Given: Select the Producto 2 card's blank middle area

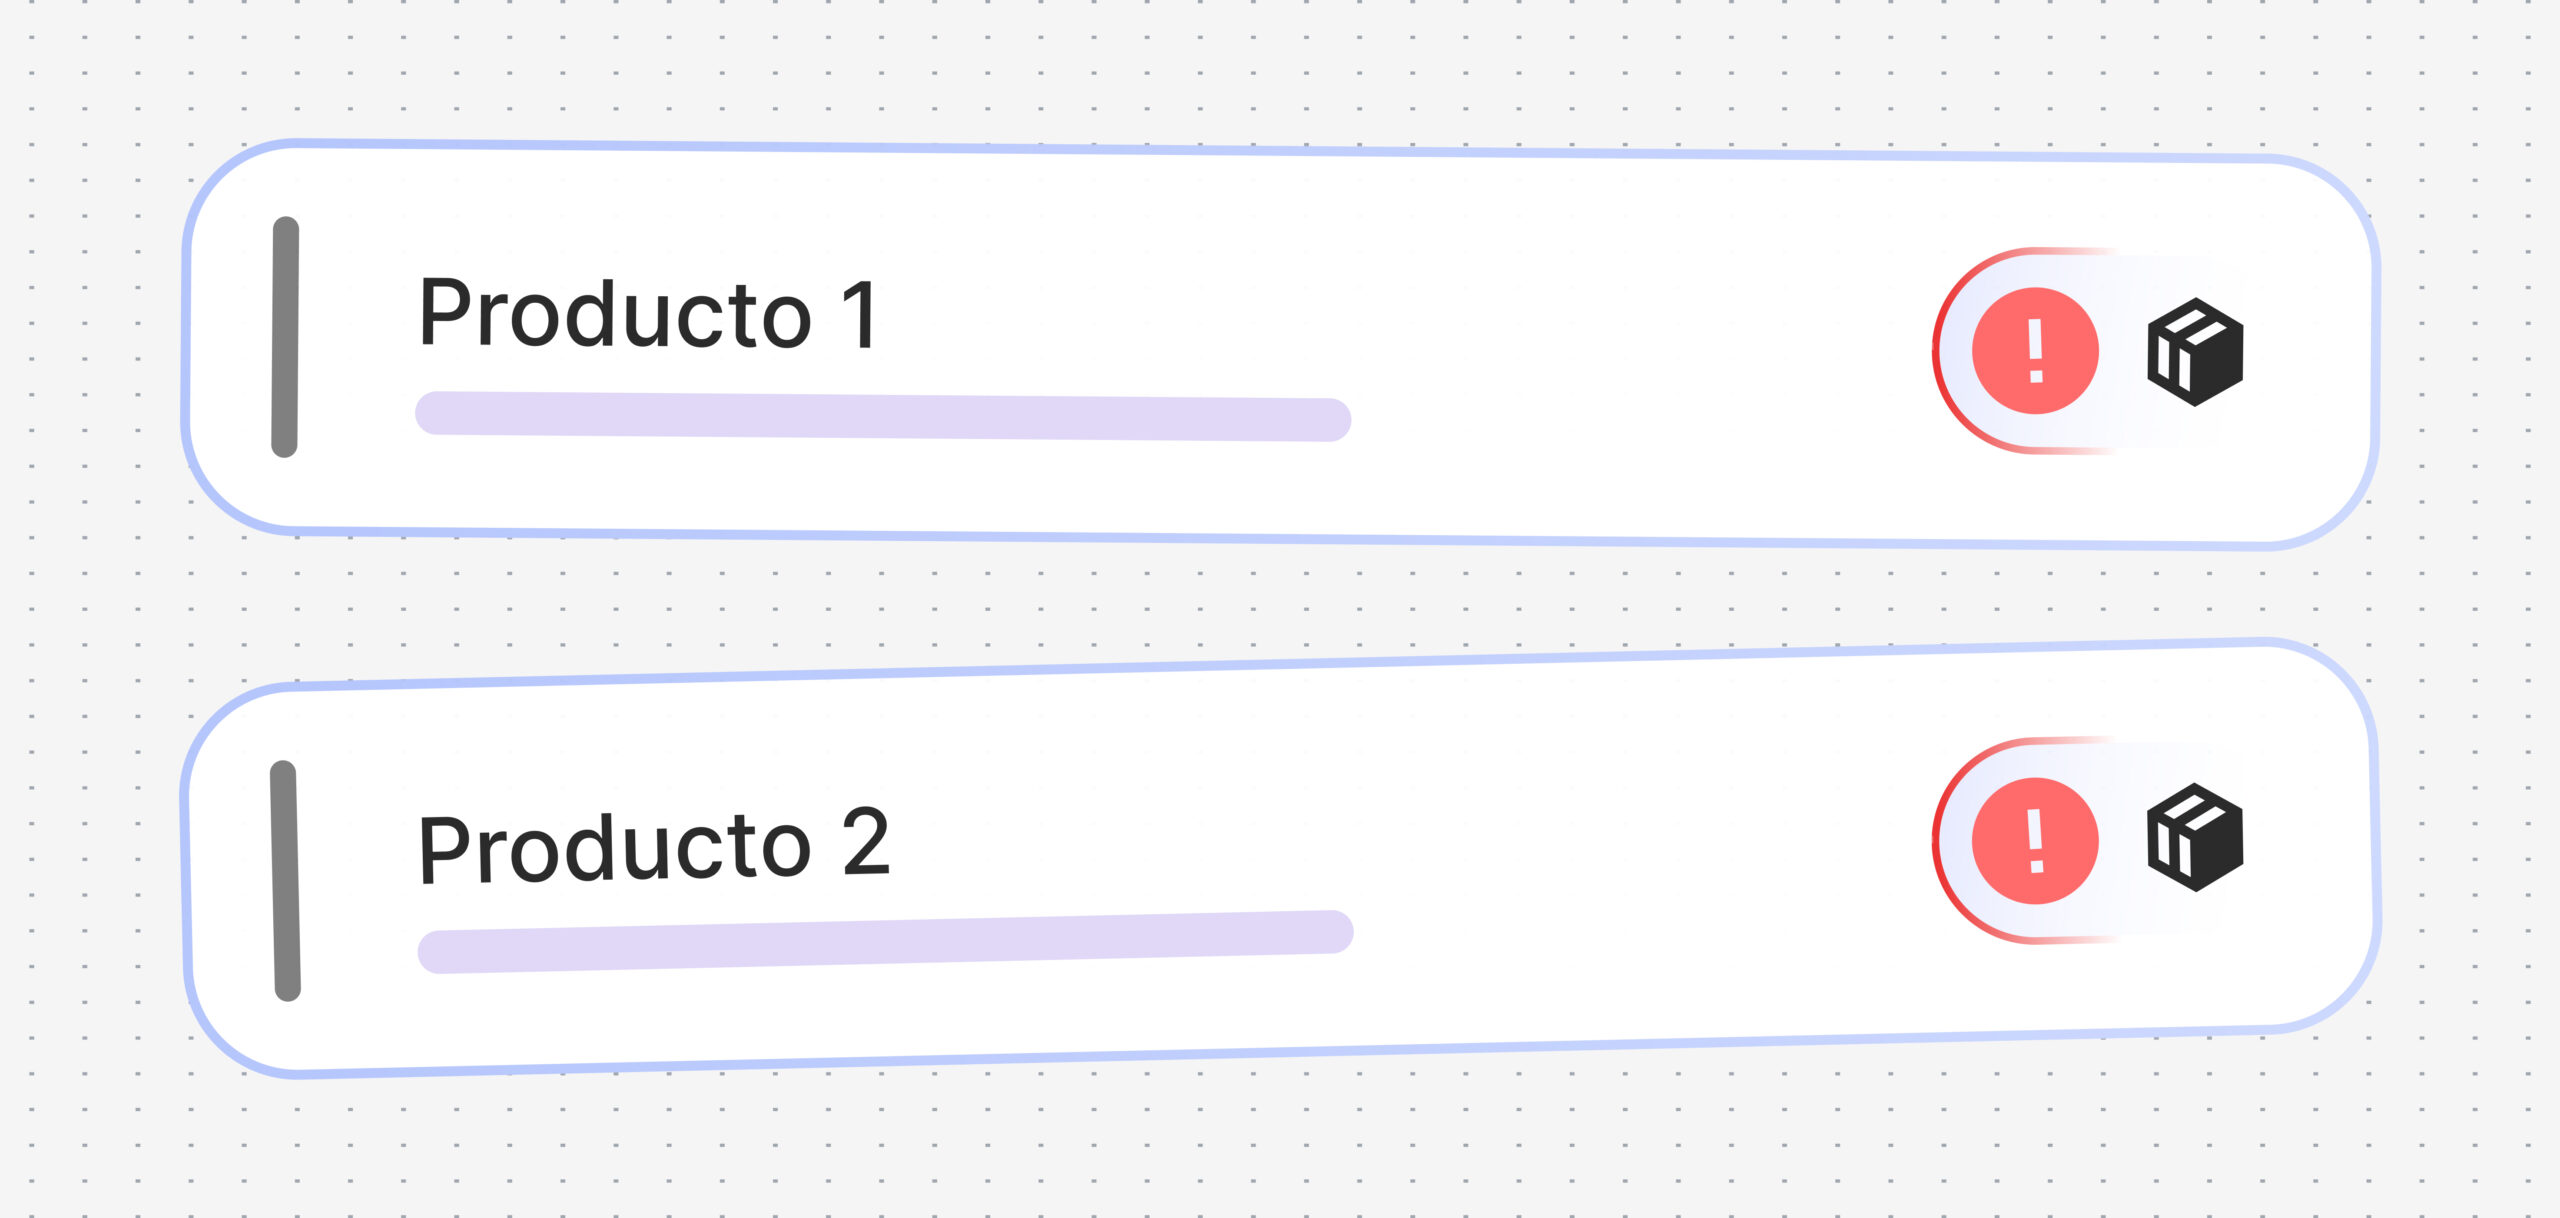Looking at the screenshot, I should pyautogui.click(x=1600, y=850).
